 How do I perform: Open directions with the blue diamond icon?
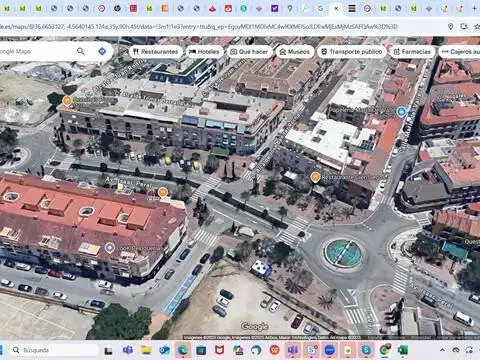pos(102,51)
